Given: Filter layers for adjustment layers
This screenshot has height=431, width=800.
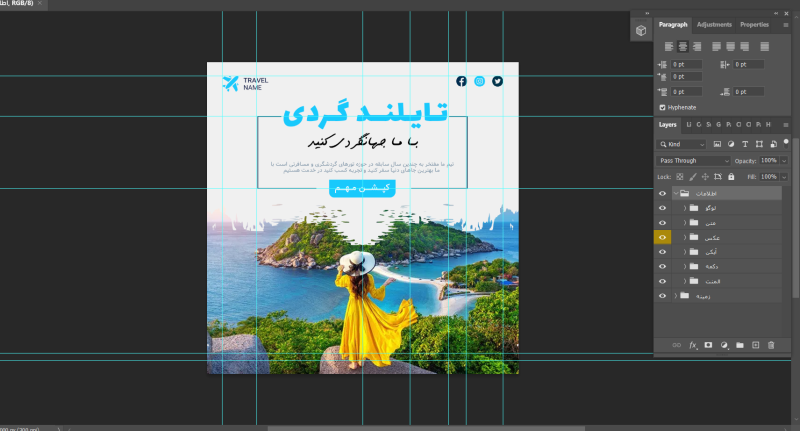Looking at the screenshot, I should coord(731,144).
